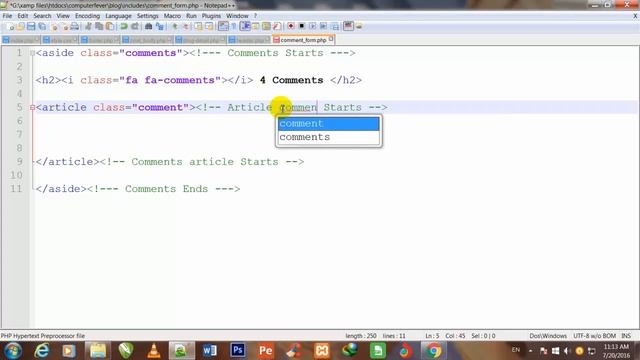Click 'Ln : 5' in the status bar
Viewport: 640px width, 360px height.
pos(432,336)
